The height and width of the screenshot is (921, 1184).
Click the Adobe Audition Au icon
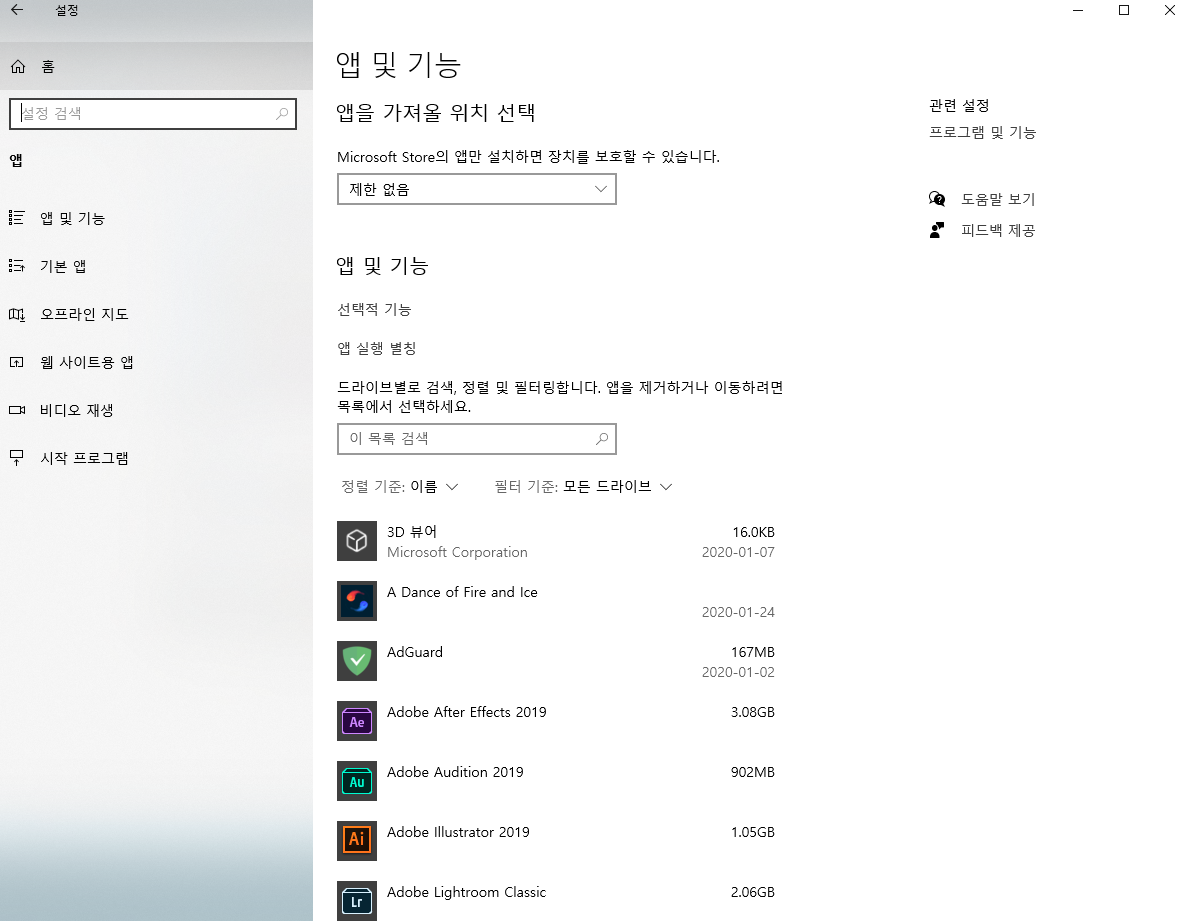[356, 781]
